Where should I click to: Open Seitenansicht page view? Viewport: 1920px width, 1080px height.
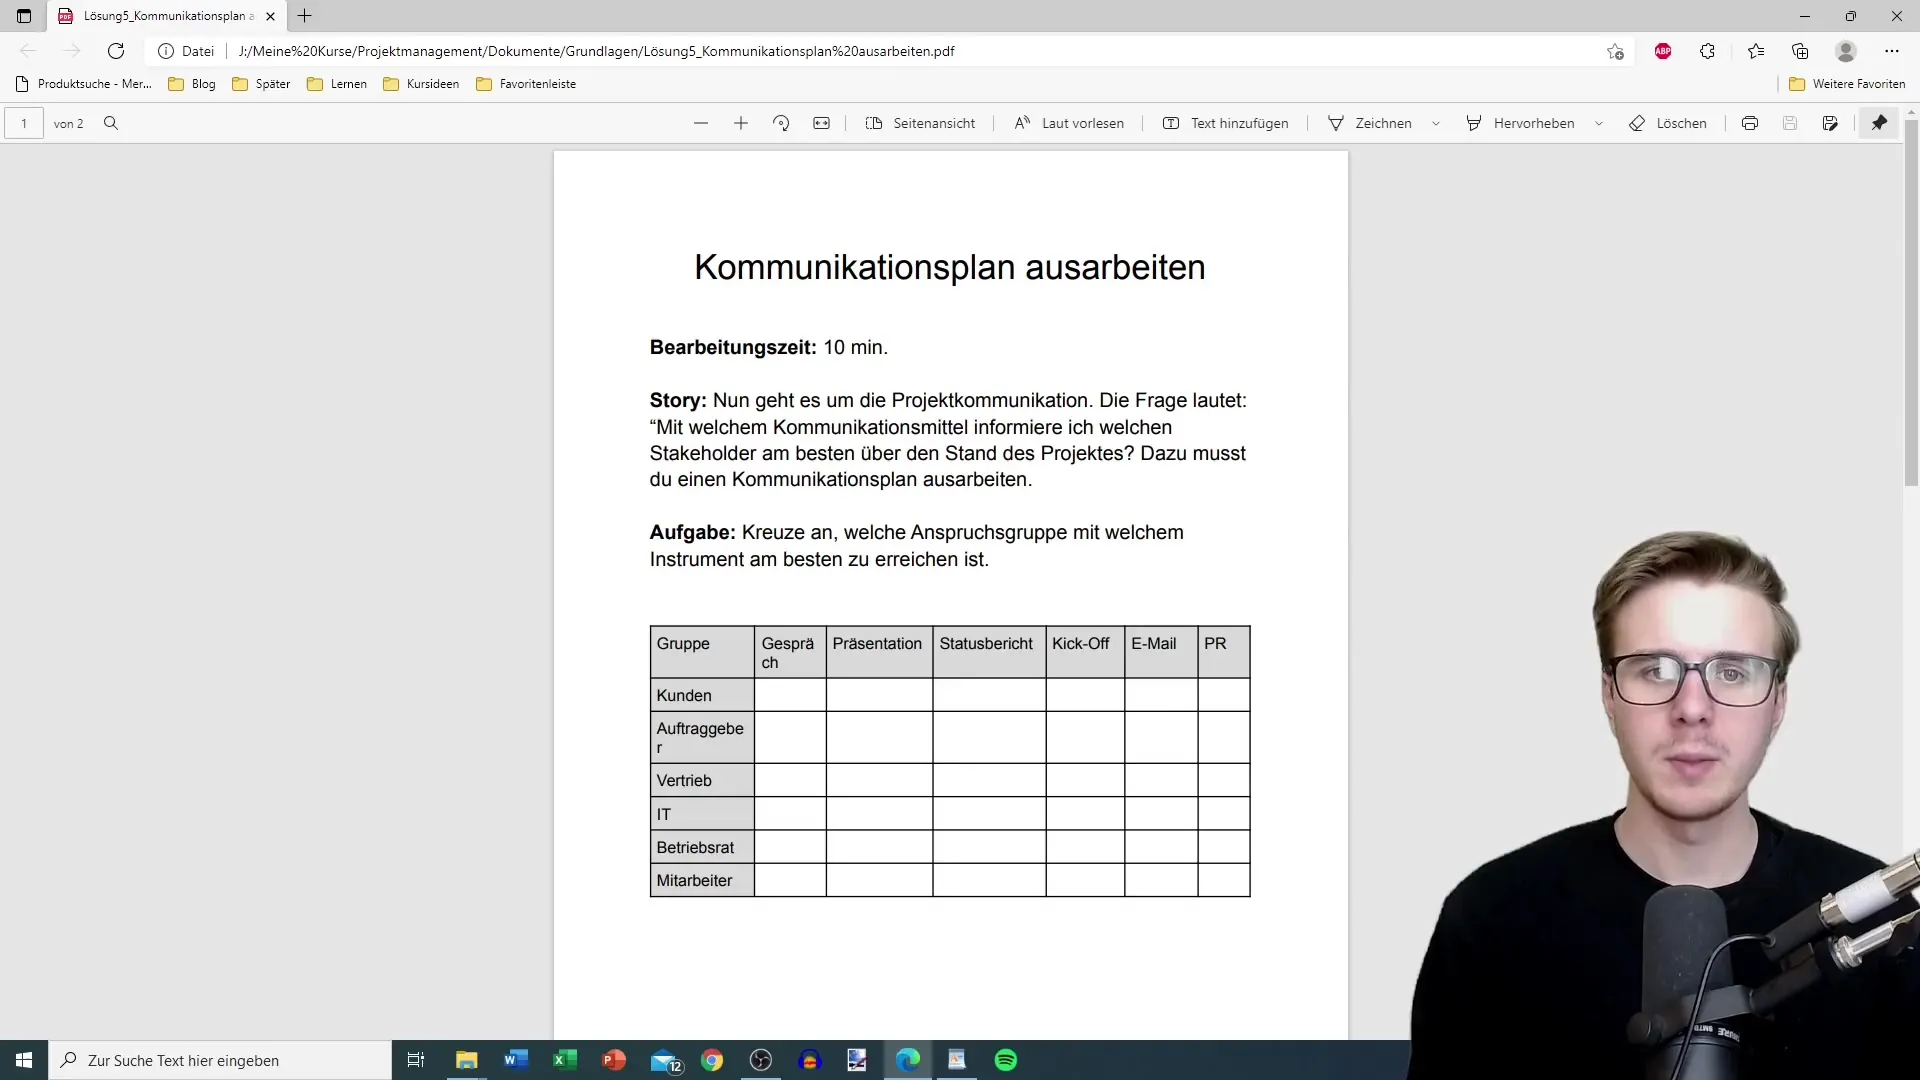coord(920,123)
